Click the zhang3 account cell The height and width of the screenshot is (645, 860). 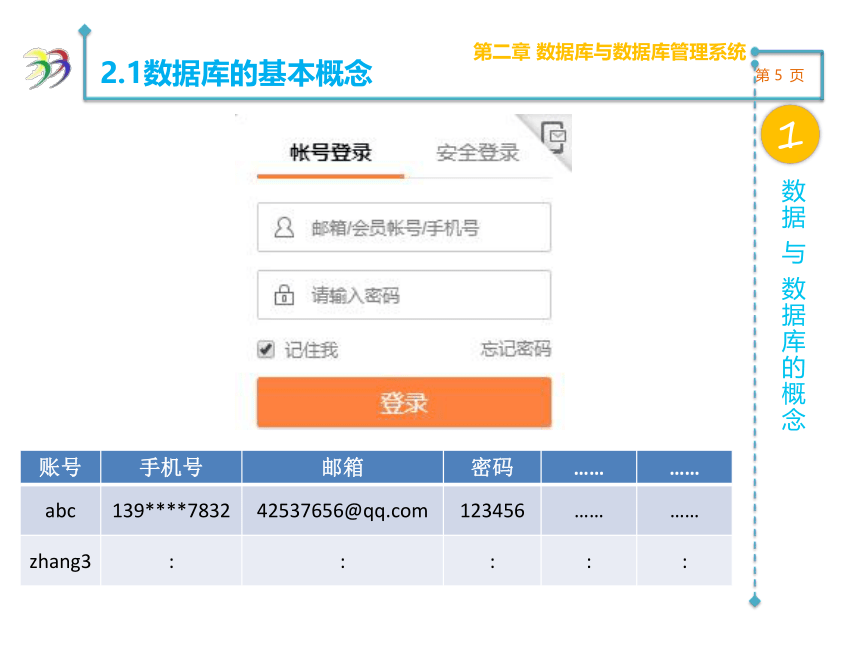tap(60, 561)
